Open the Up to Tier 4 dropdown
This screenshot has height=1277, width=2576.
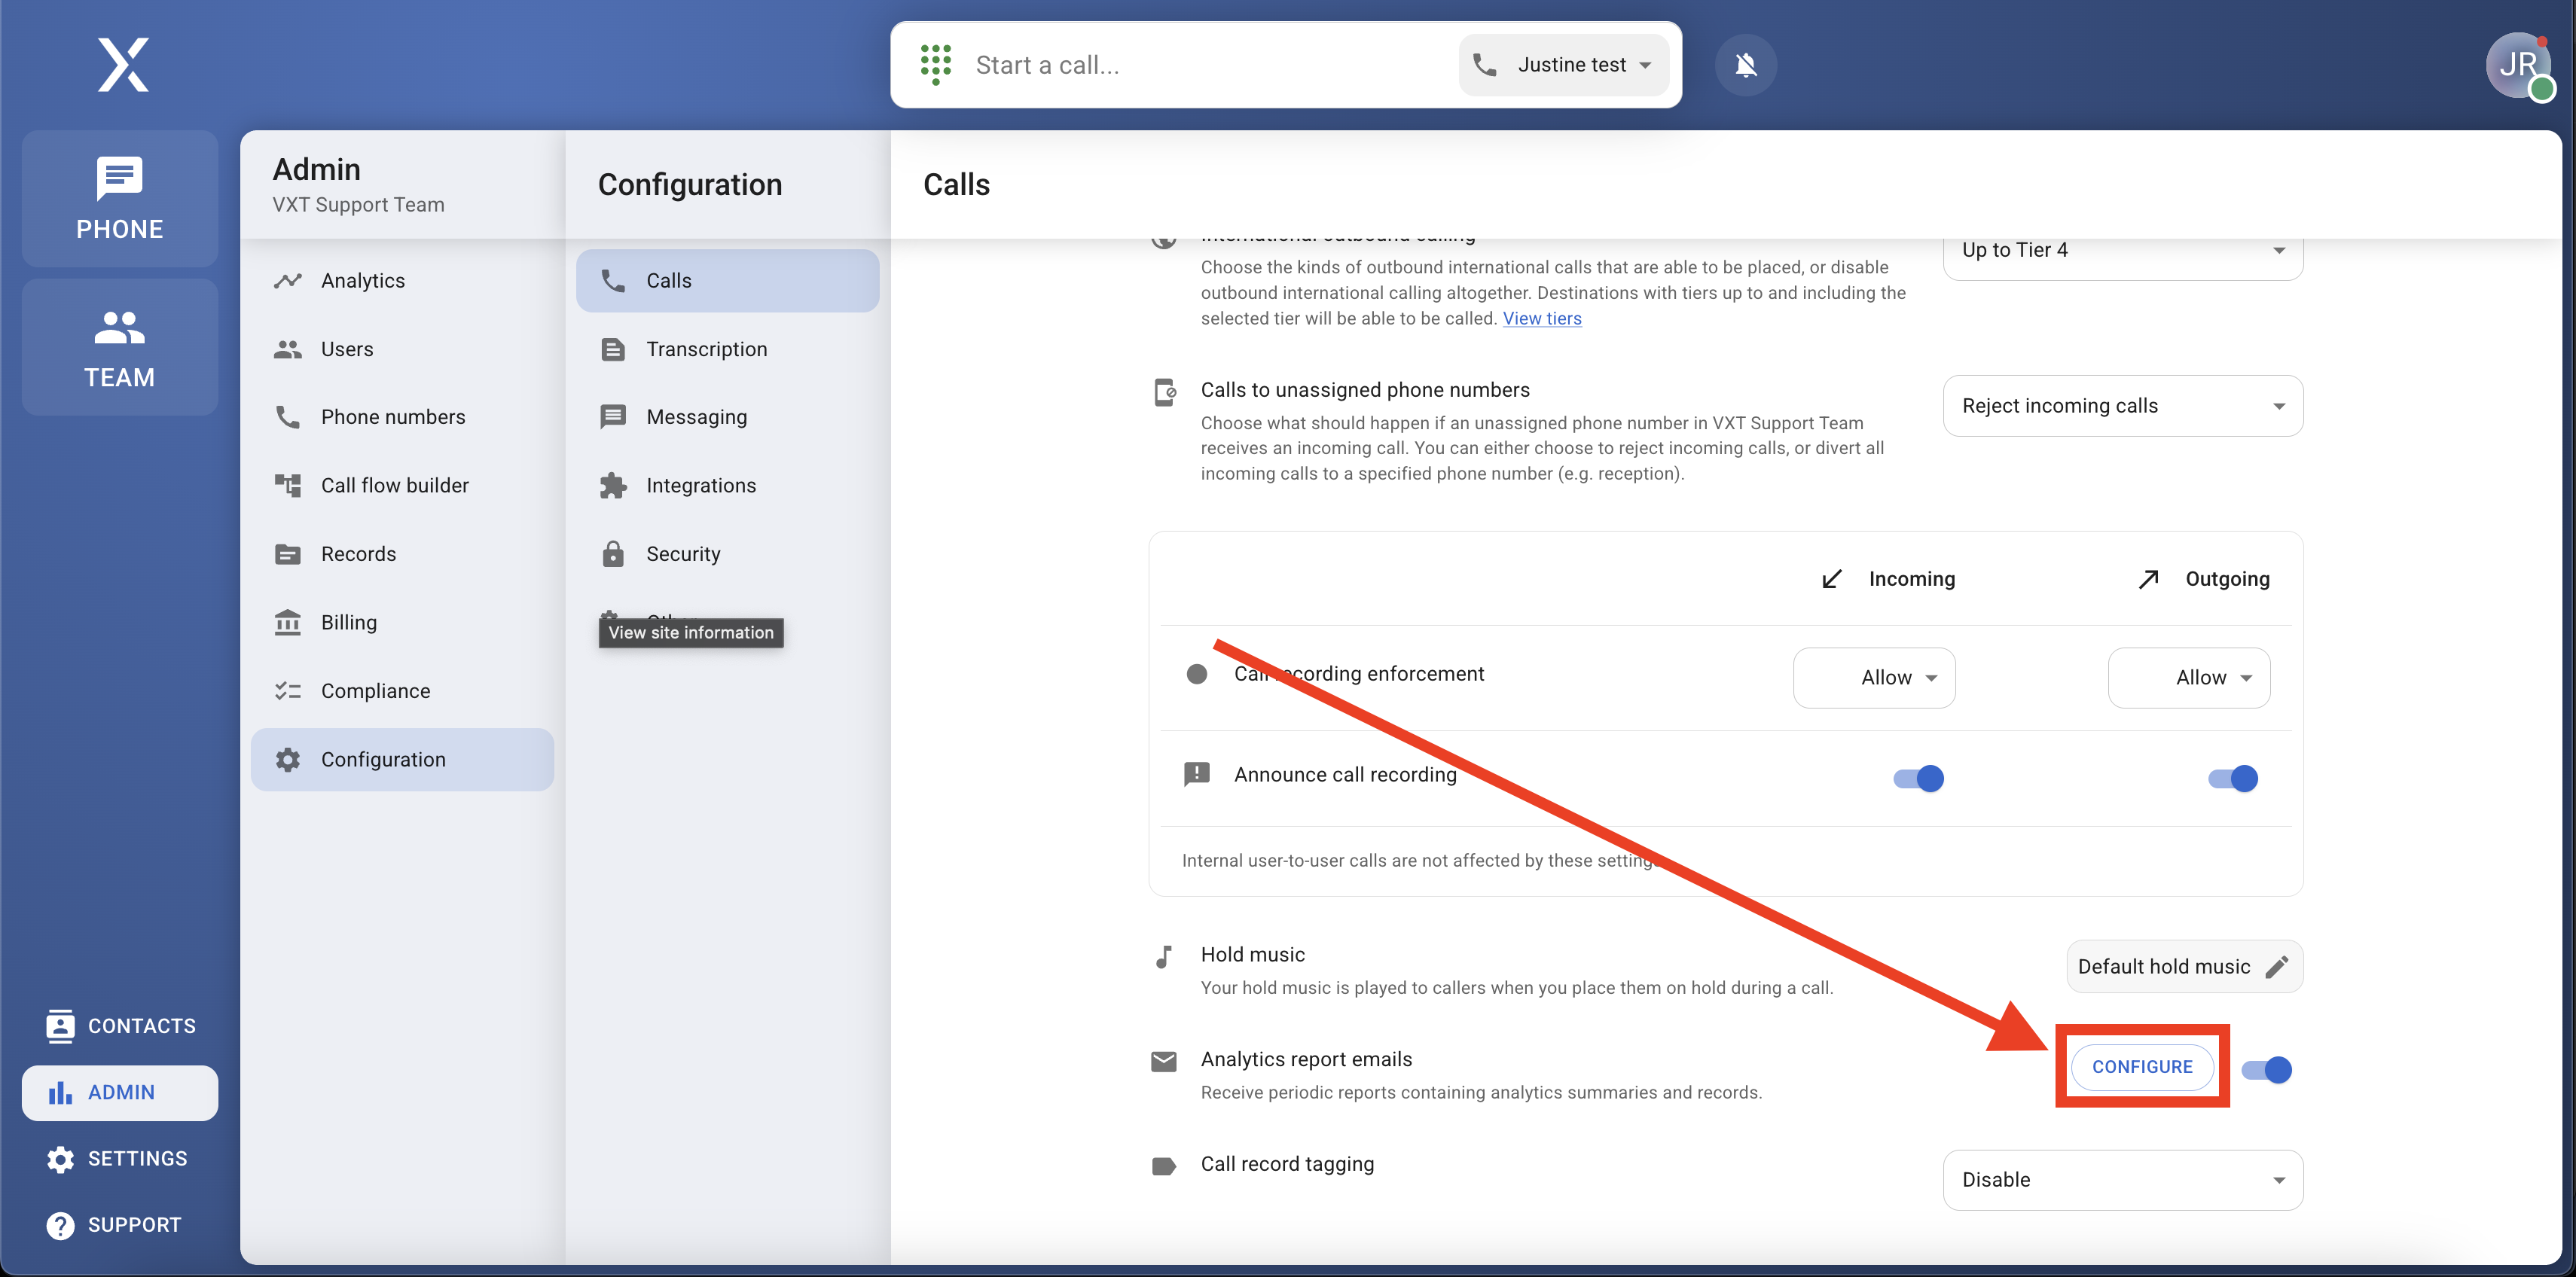tap(2122, 250)
